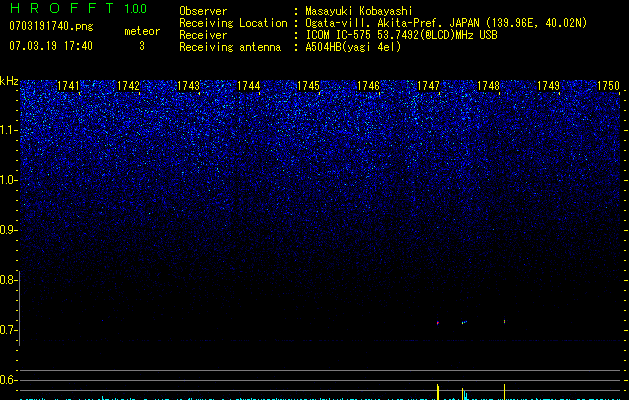
Task: Click the meteor echo just after 1748
Action: click(504, 321)
